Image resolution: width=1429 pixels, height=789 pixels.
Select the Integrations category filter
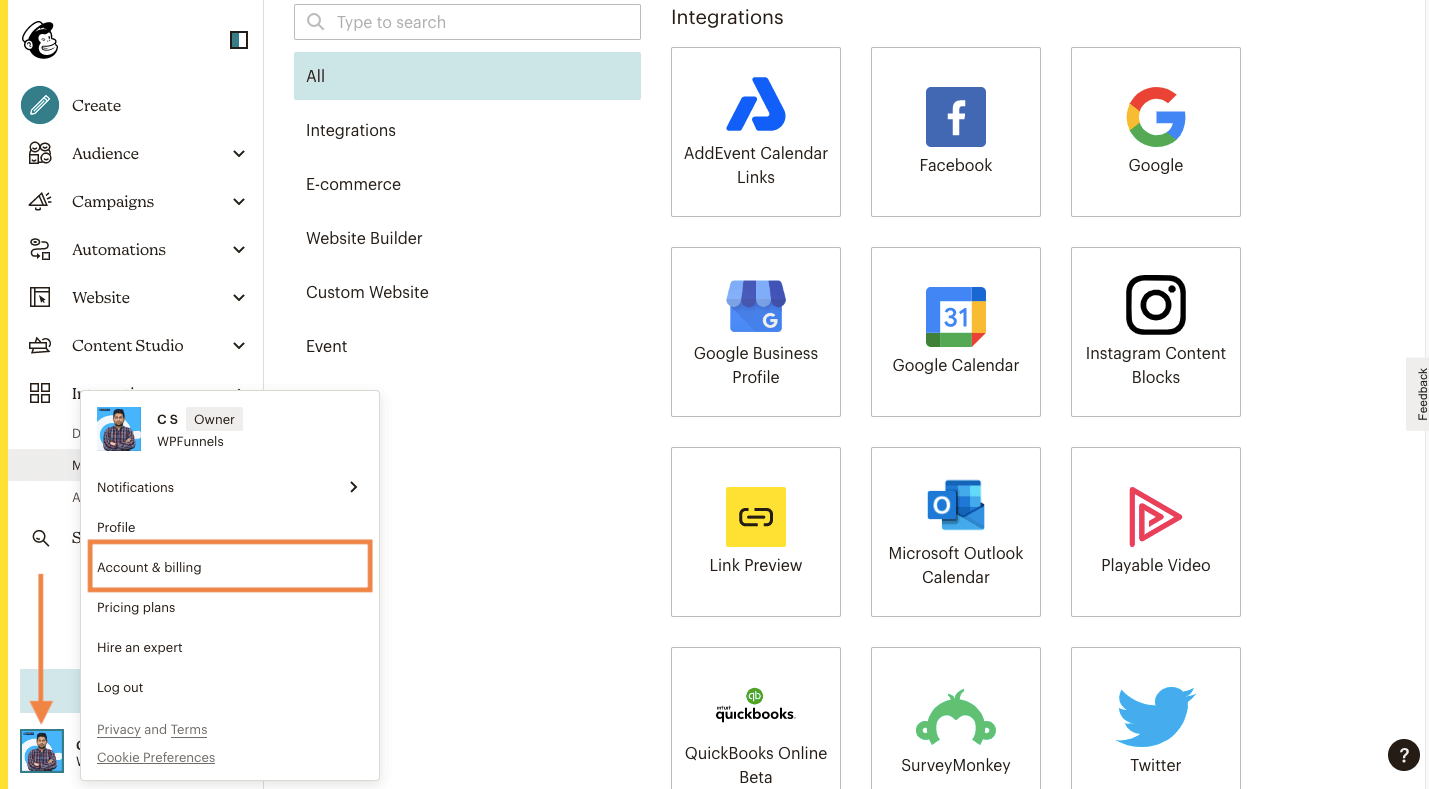coord(467,130)
